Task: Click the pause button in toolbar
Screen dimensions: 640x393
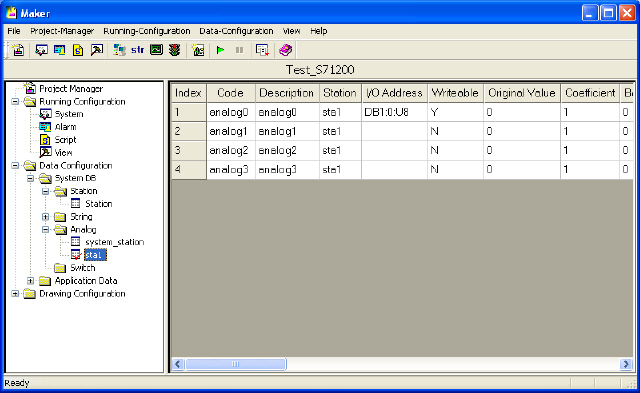Action: pyautogui.click(x=240, y=50)
